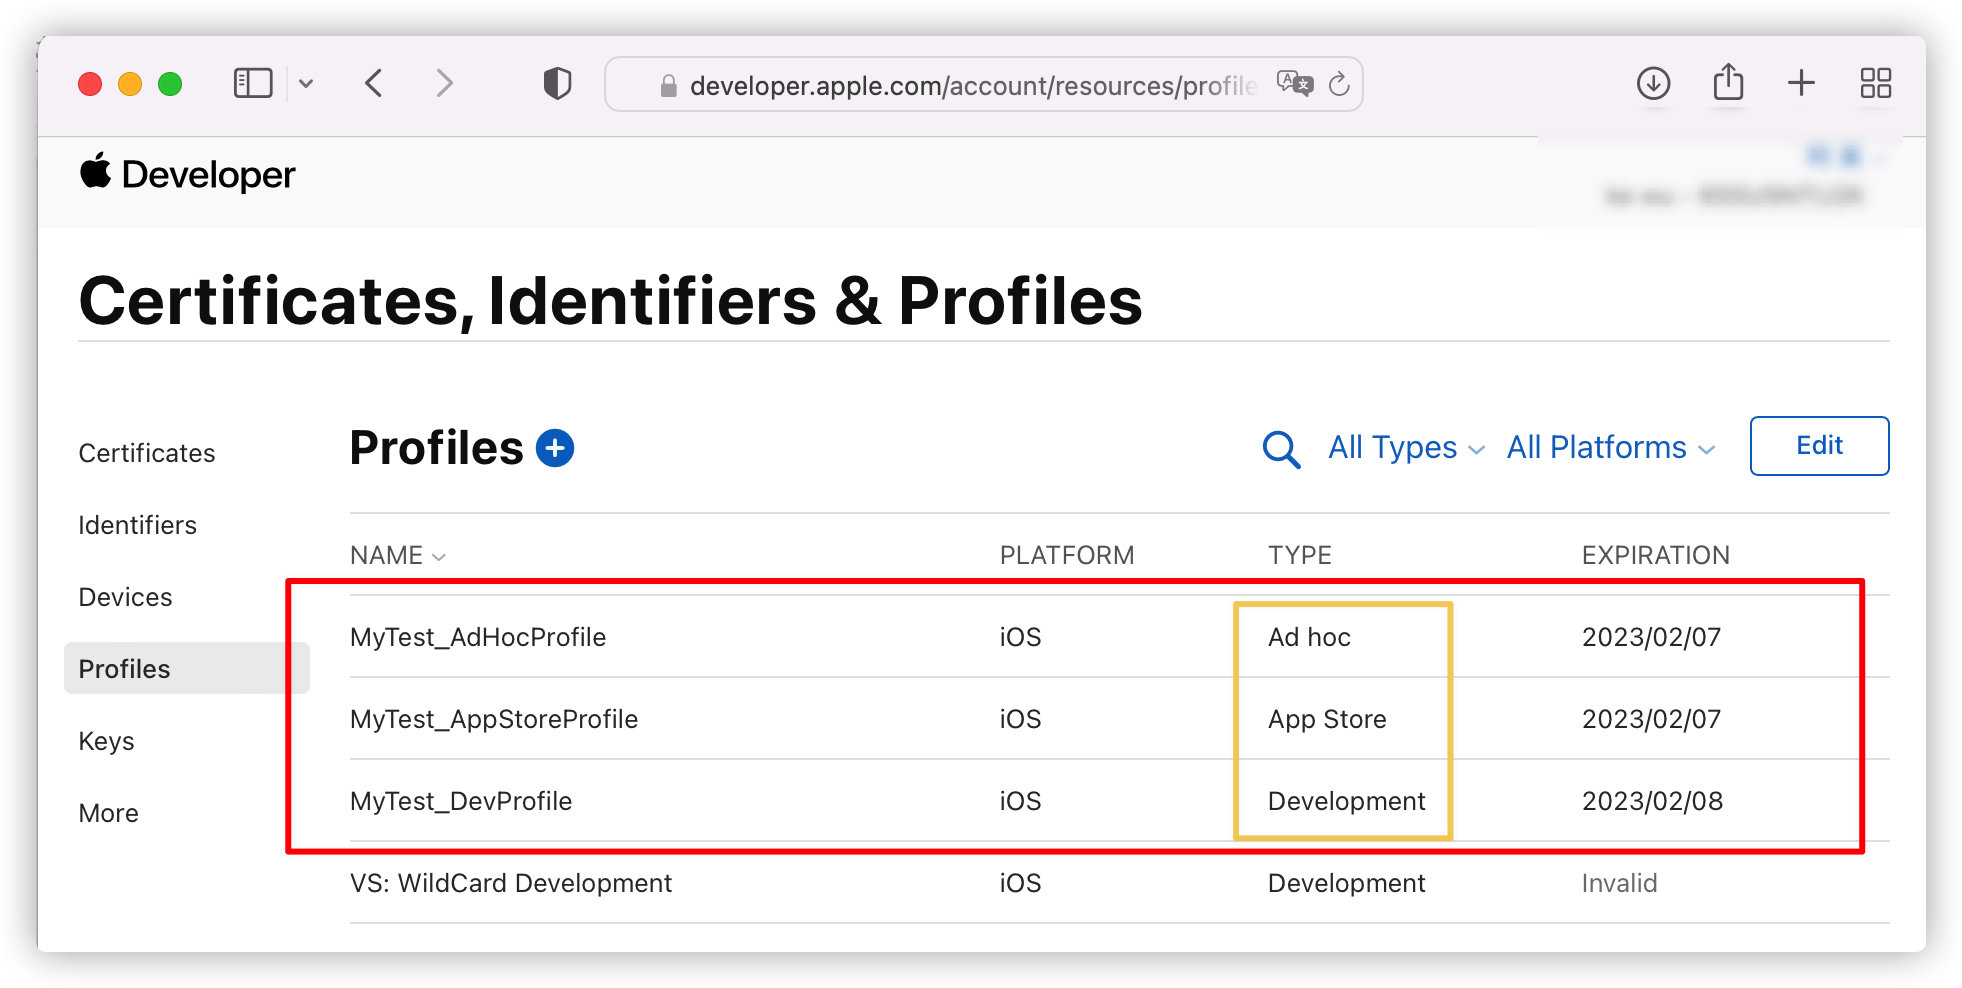Viewport: 1962px width, 988px height.
Task: Switch to Identifiers in the sidebar
Action: pos(138,525)
